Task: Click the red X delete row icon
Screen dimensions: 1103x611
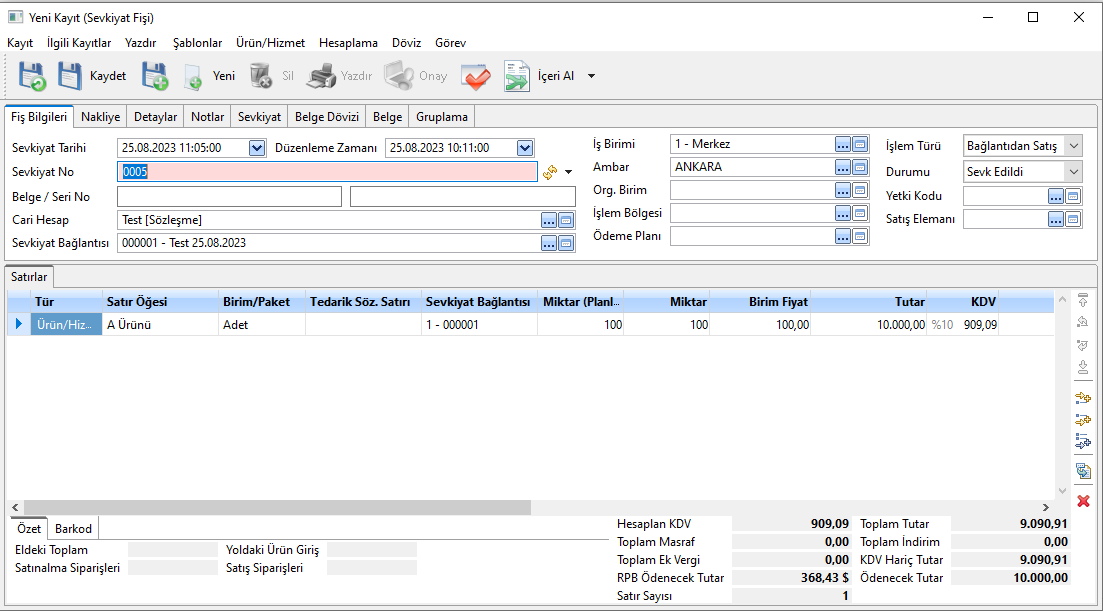Action: click(1083, 500)
